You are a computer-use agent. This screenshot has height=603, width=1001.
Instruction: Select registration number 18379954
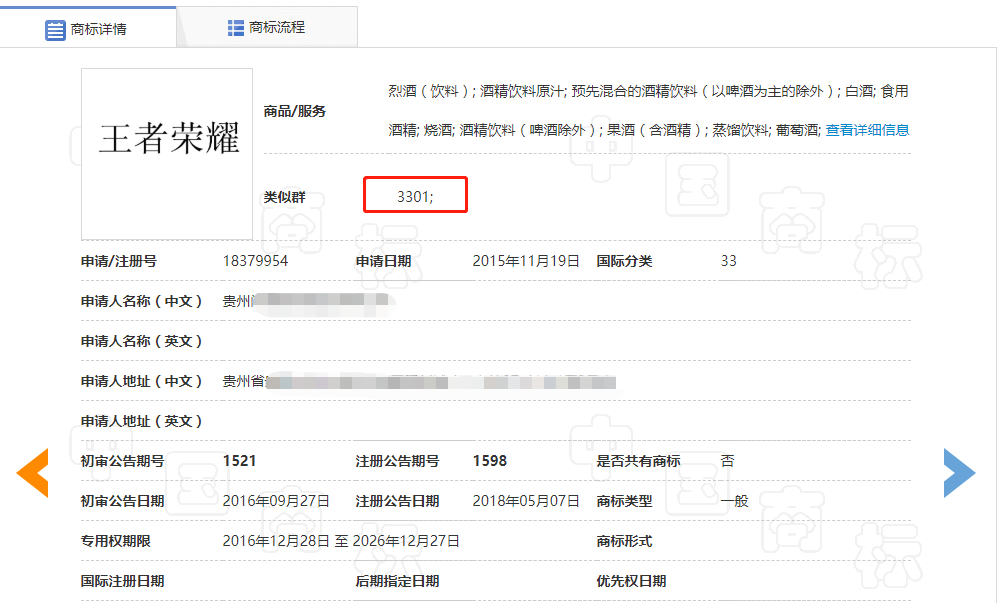255,261
